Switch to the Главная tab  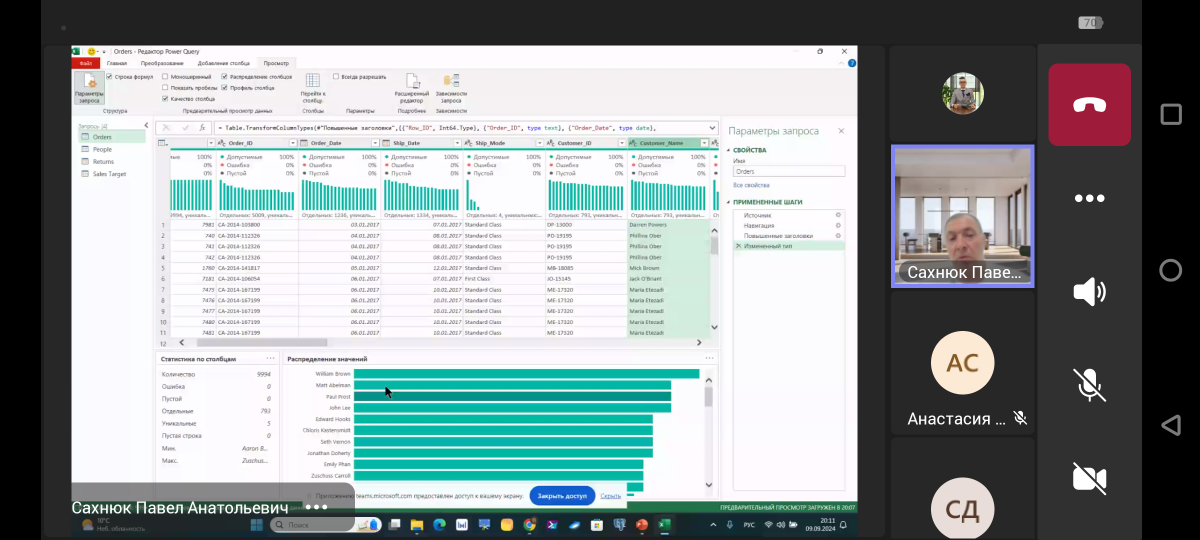[x=118, y=62]
